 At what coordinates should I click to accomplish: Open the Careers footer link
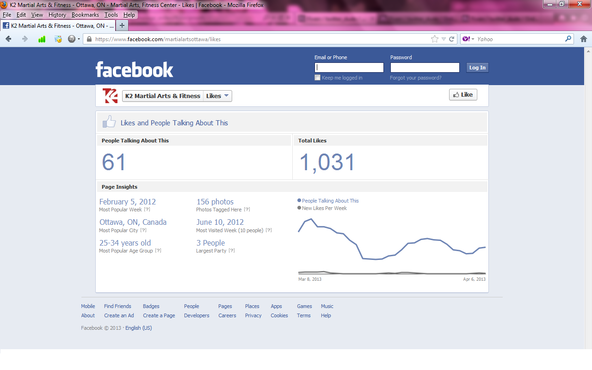(227, 316)
